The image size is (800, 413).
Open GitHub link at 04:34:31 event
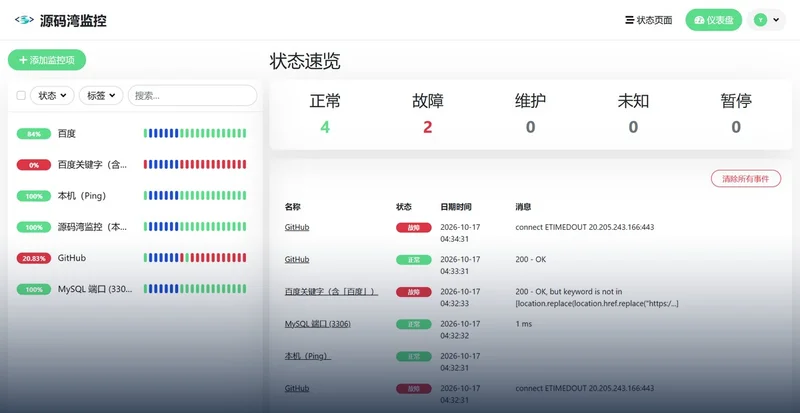(297, 227)
